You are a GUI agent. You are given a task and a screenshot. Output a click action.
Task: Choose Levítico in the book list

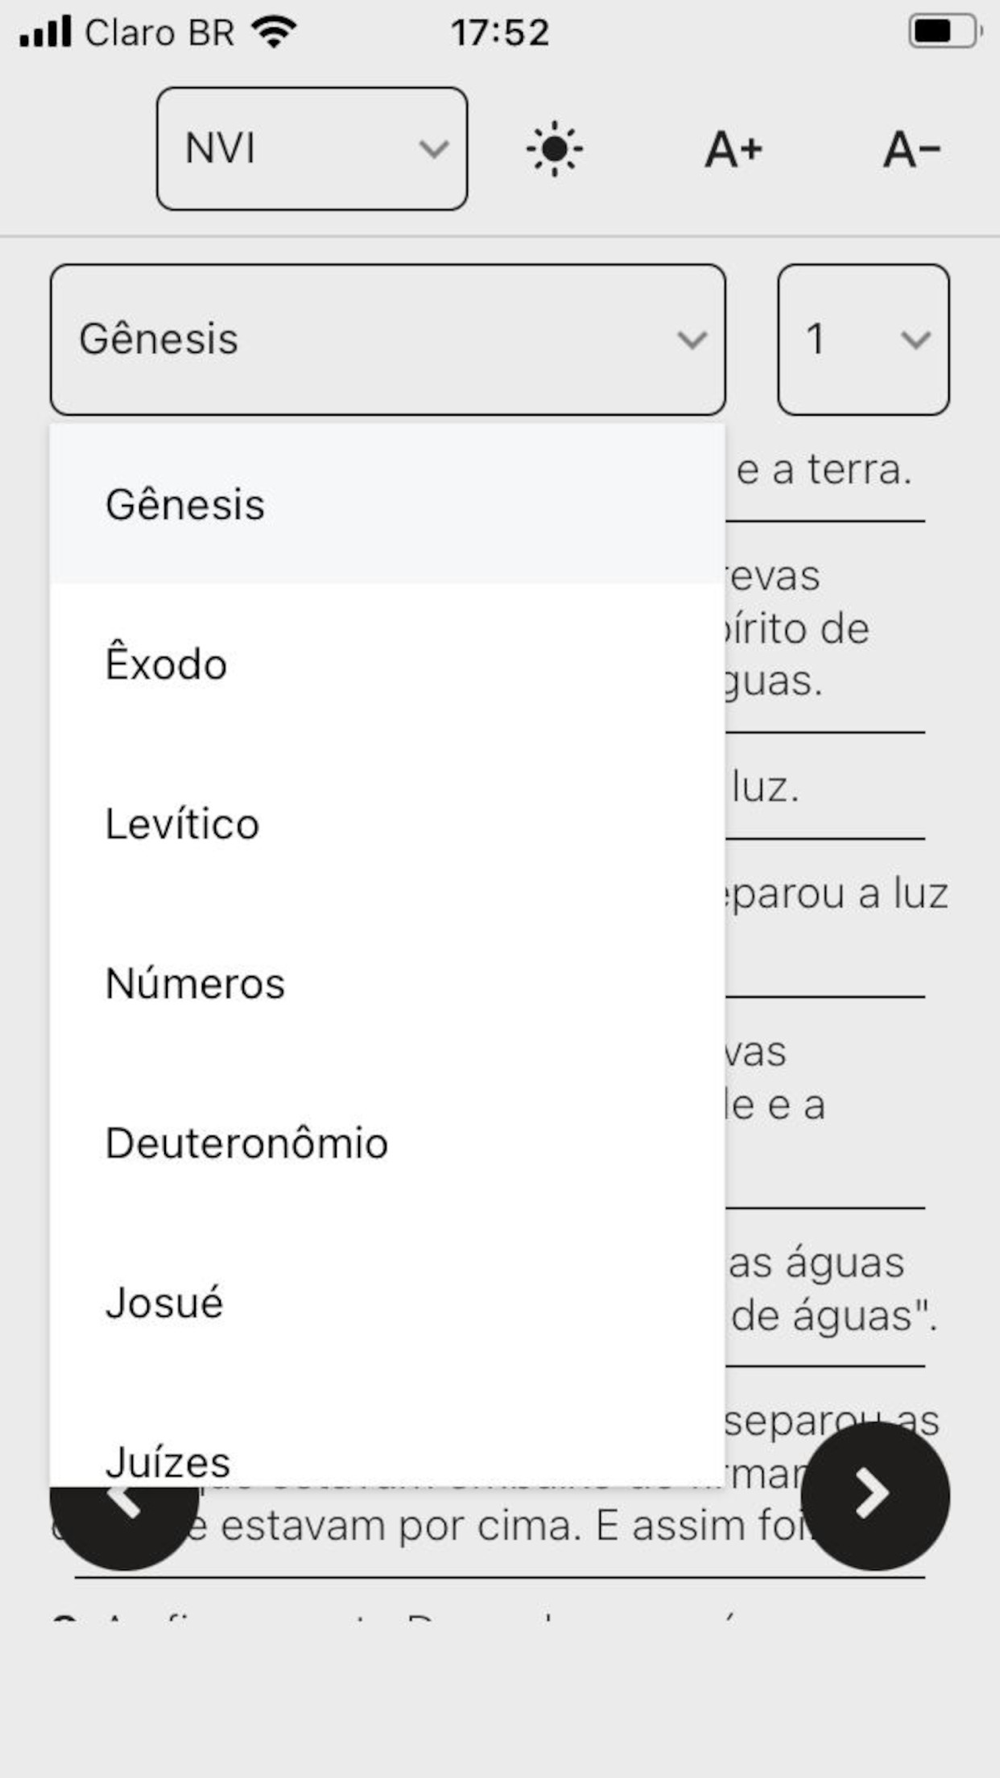pyautogui.click(x=183, y=825)
